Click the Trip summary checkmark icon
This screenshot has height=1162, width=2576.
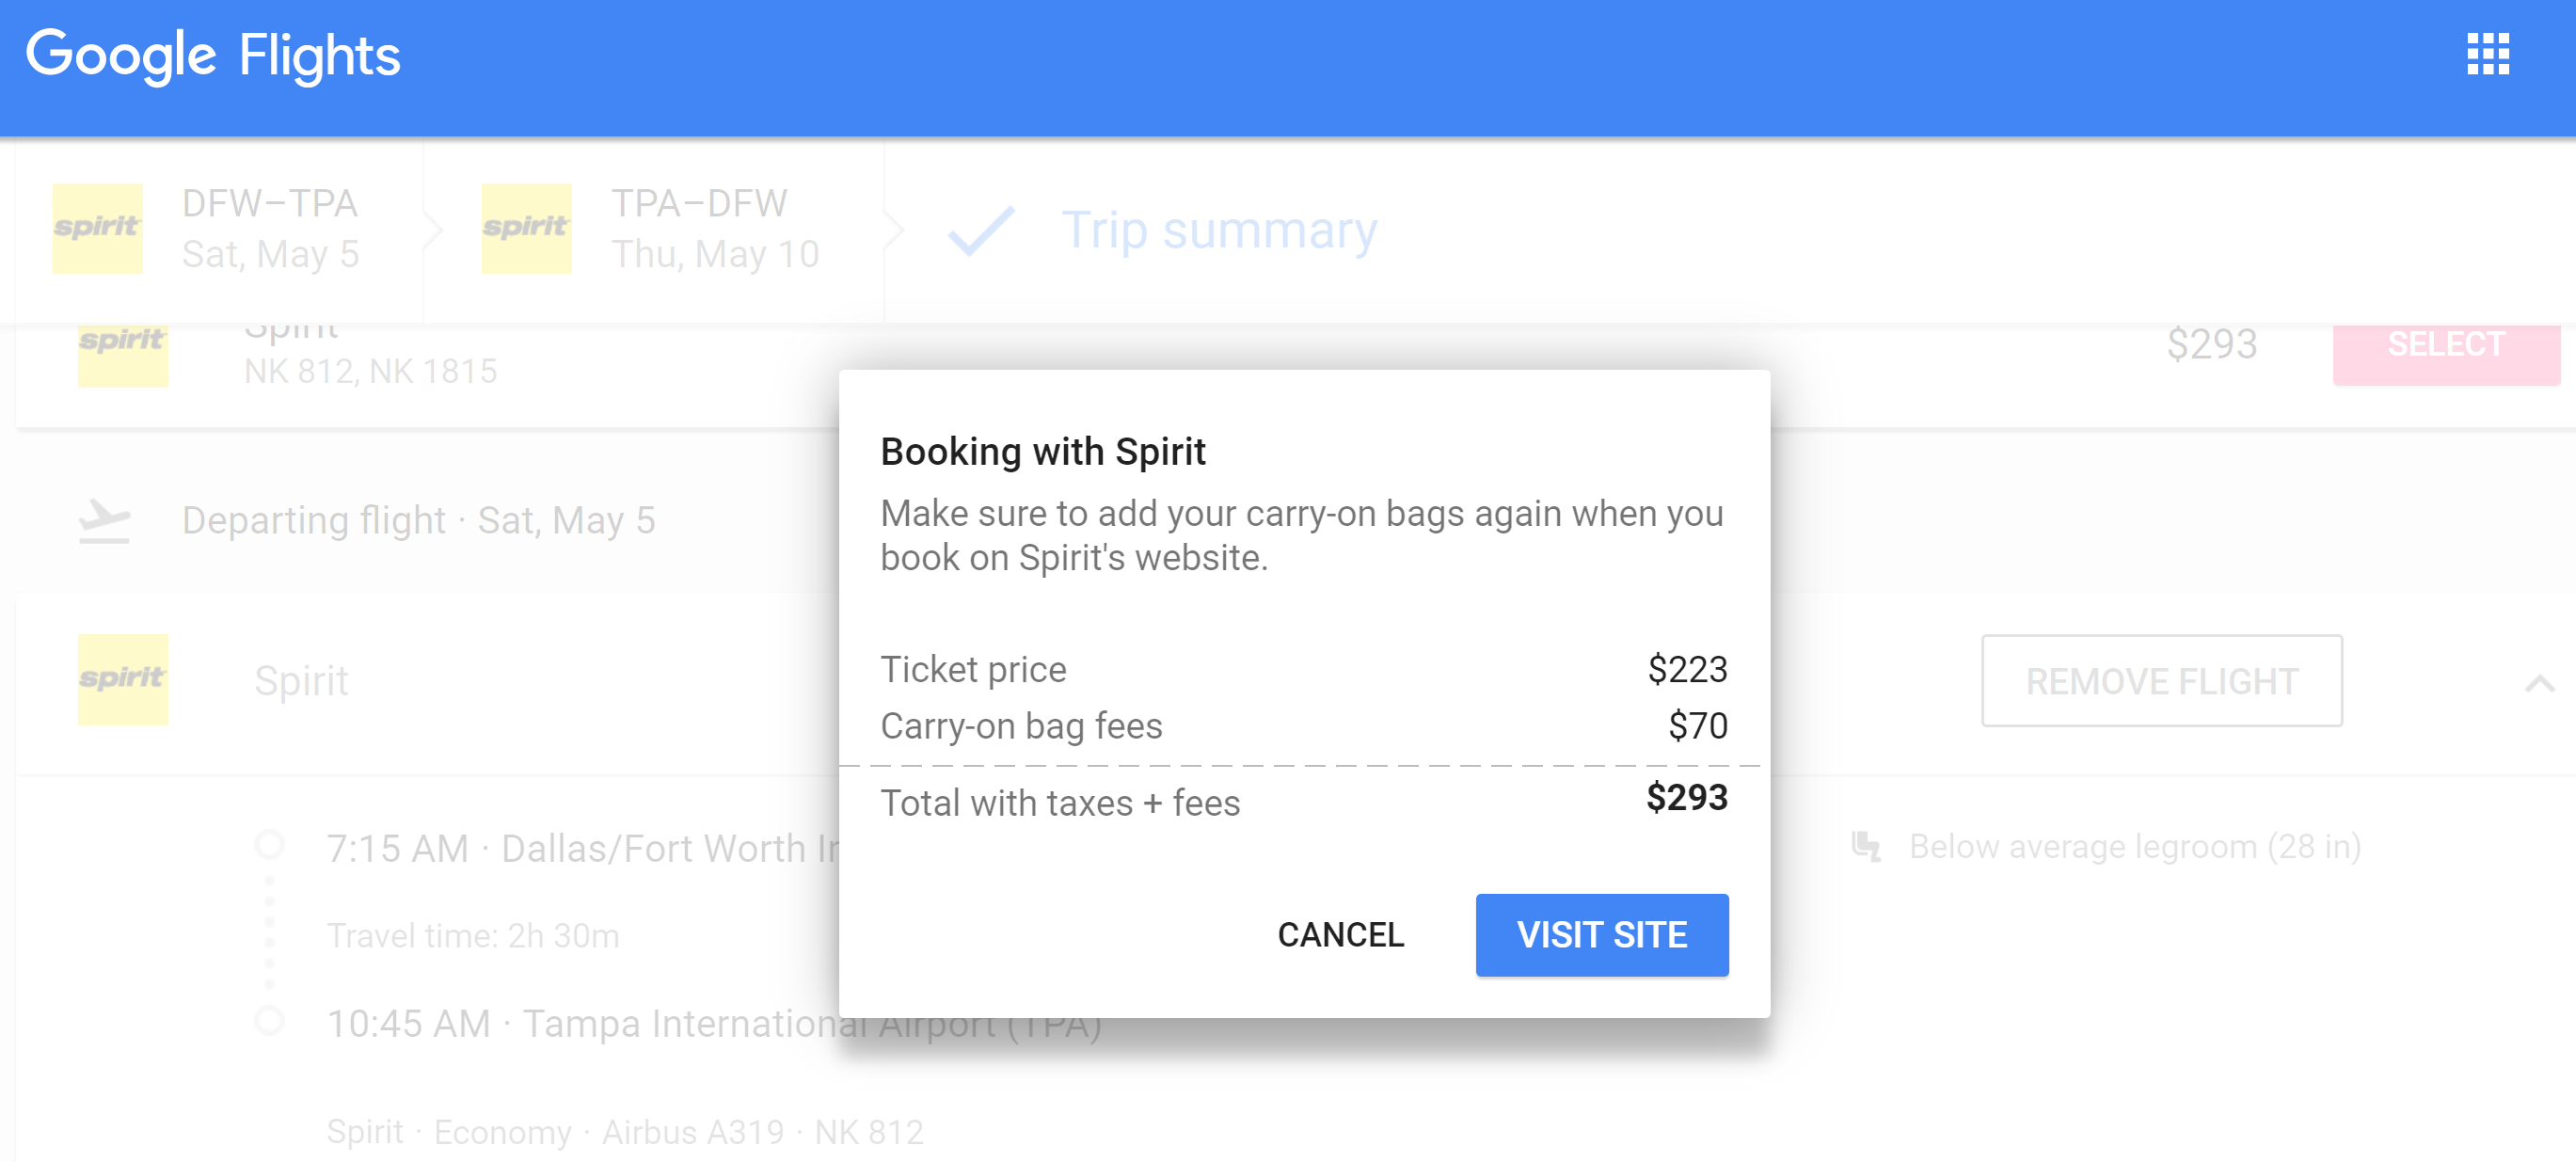point(981,231)
